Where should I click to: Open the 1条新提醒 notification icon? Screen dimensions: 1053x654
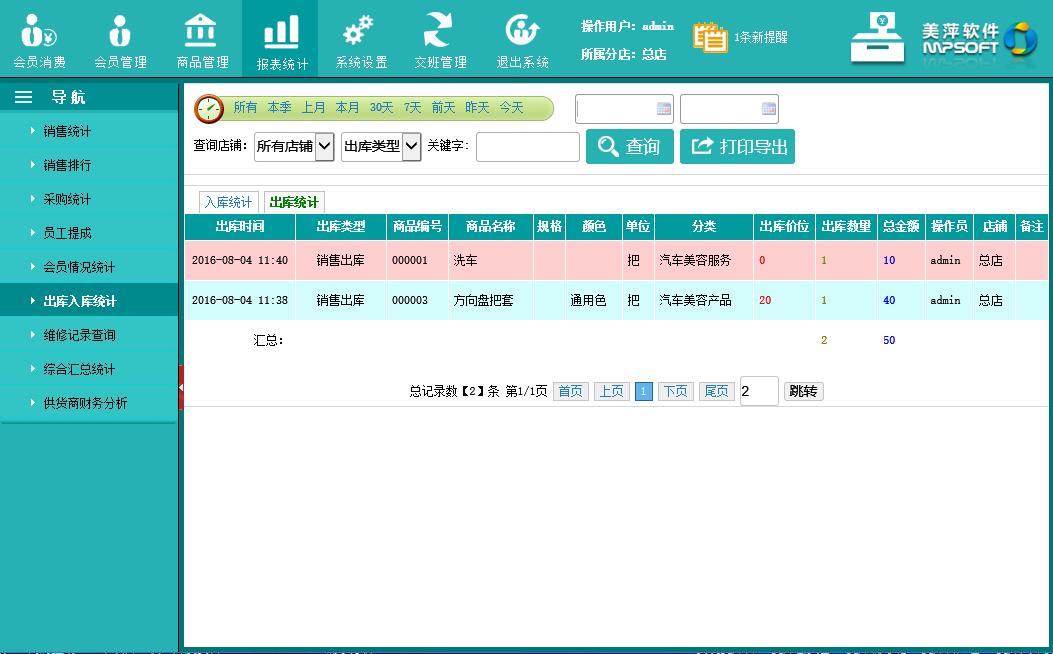click(711, 37)
